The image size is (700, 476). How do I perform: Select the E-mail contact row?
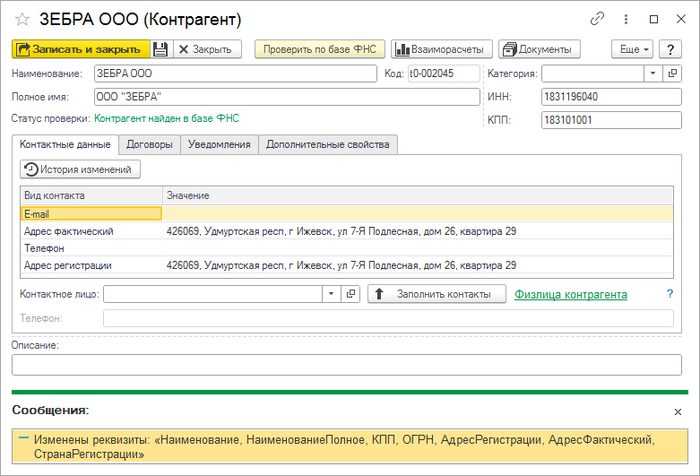tap(90, 213)
